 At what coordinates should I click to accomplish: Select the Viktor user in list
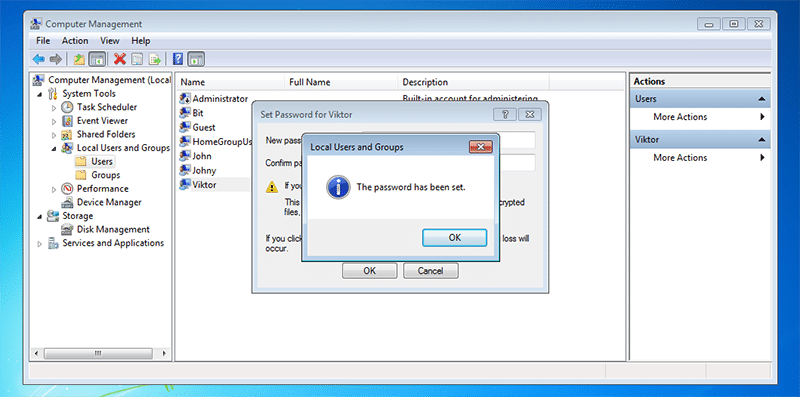click(x=204, y=185)
